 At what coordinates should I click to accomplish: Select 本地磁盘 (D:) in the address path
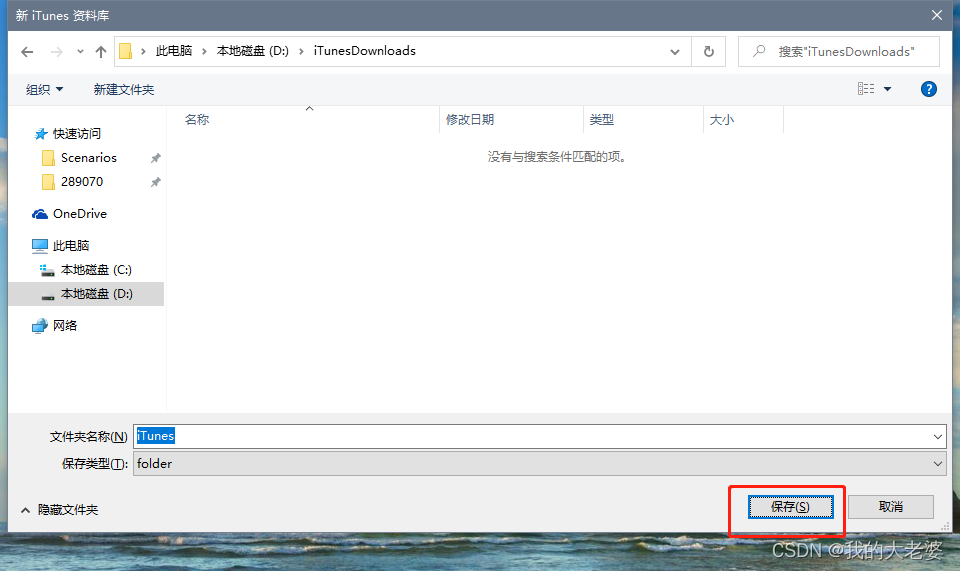tap(252, 51)
